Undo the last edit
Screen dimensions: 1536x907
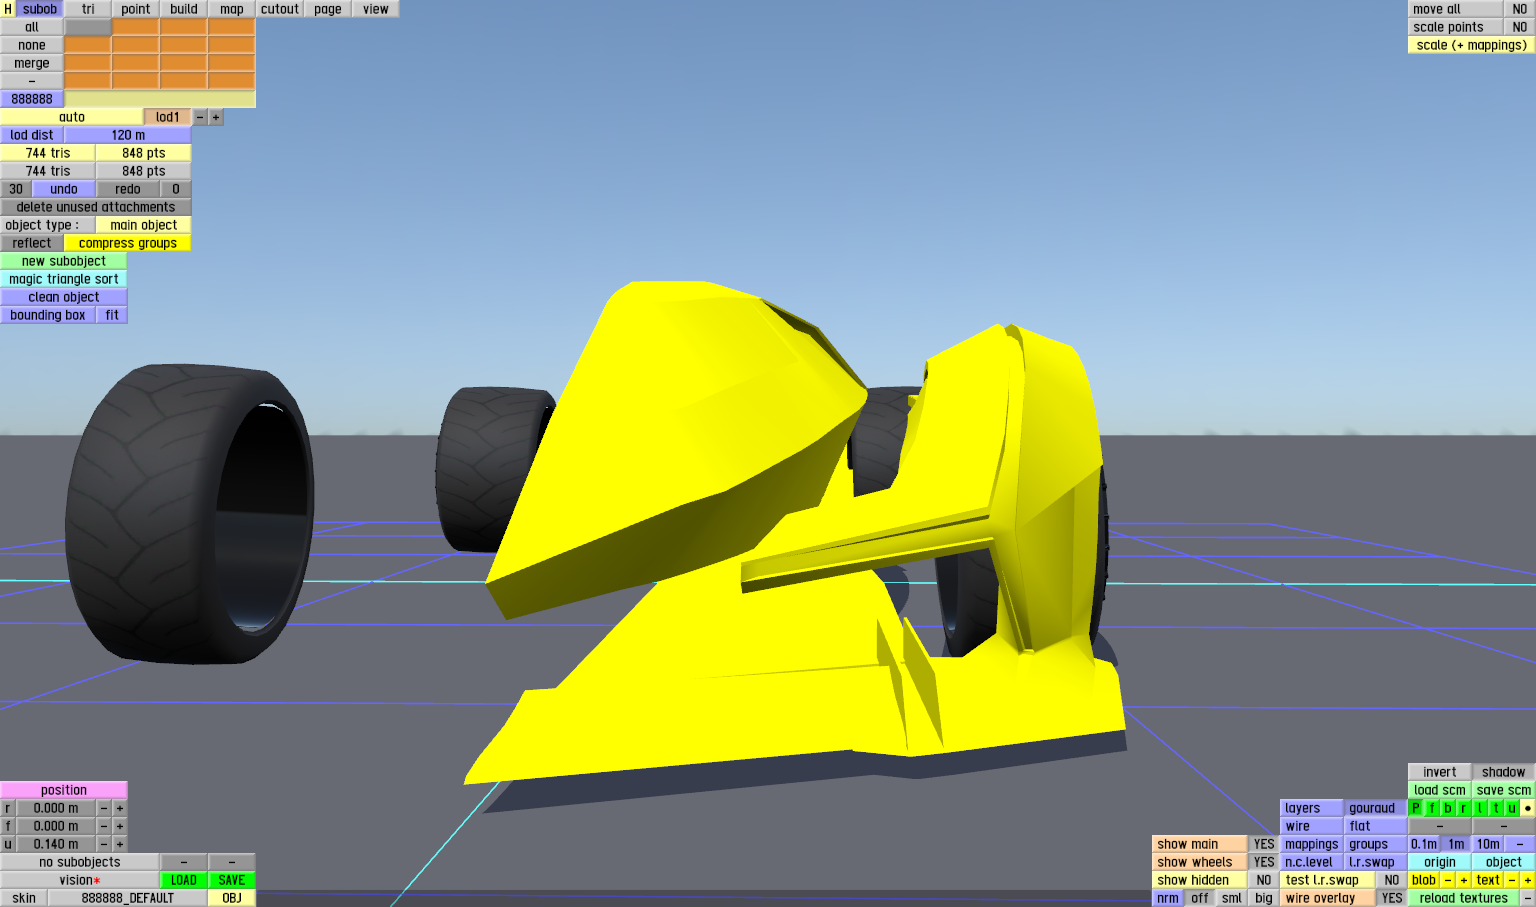point(64,189)
